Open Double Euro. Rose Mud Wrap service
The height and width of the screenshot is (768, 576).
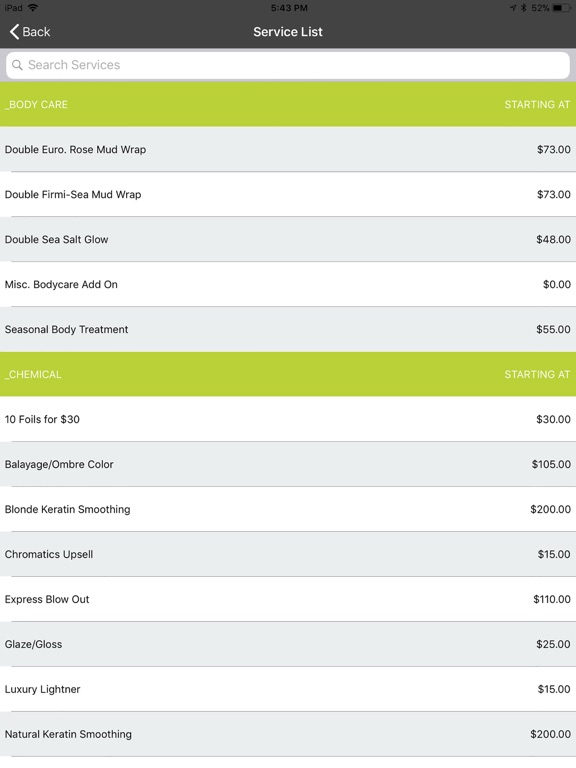click(x=288, y=149)
